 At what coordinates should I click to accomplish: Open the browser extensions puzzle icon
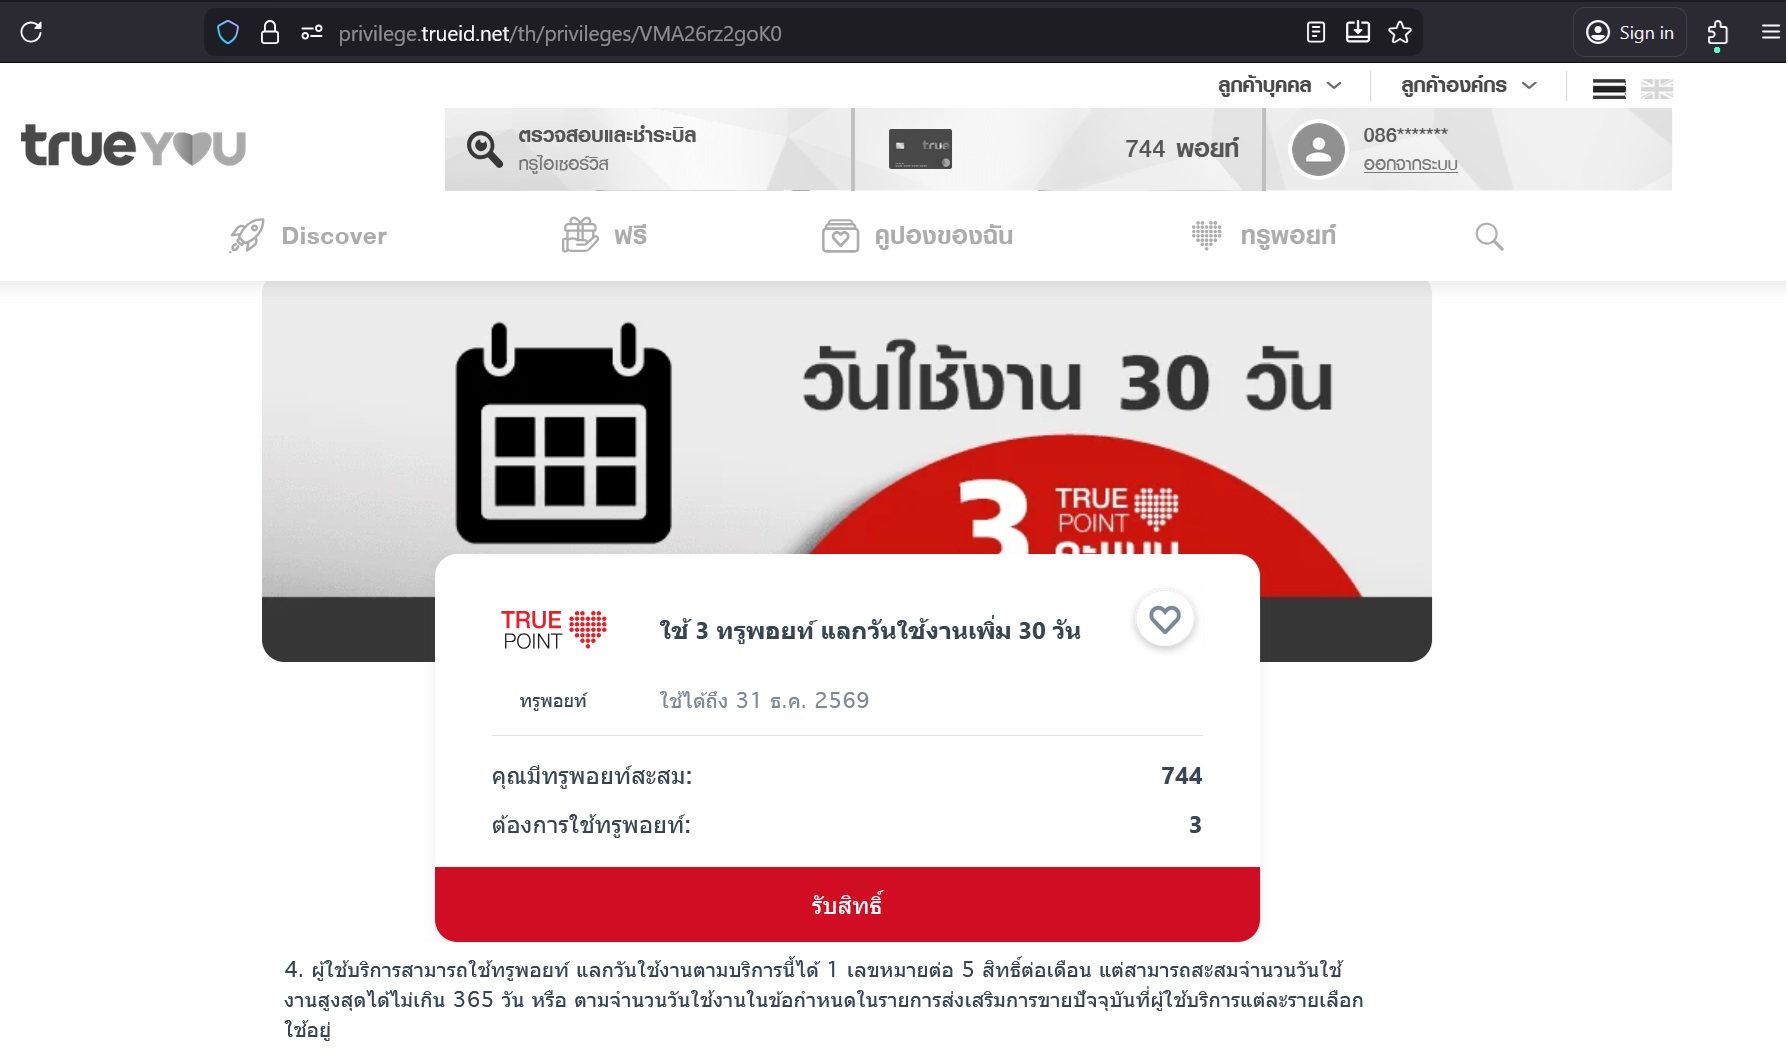(1718, 32)
